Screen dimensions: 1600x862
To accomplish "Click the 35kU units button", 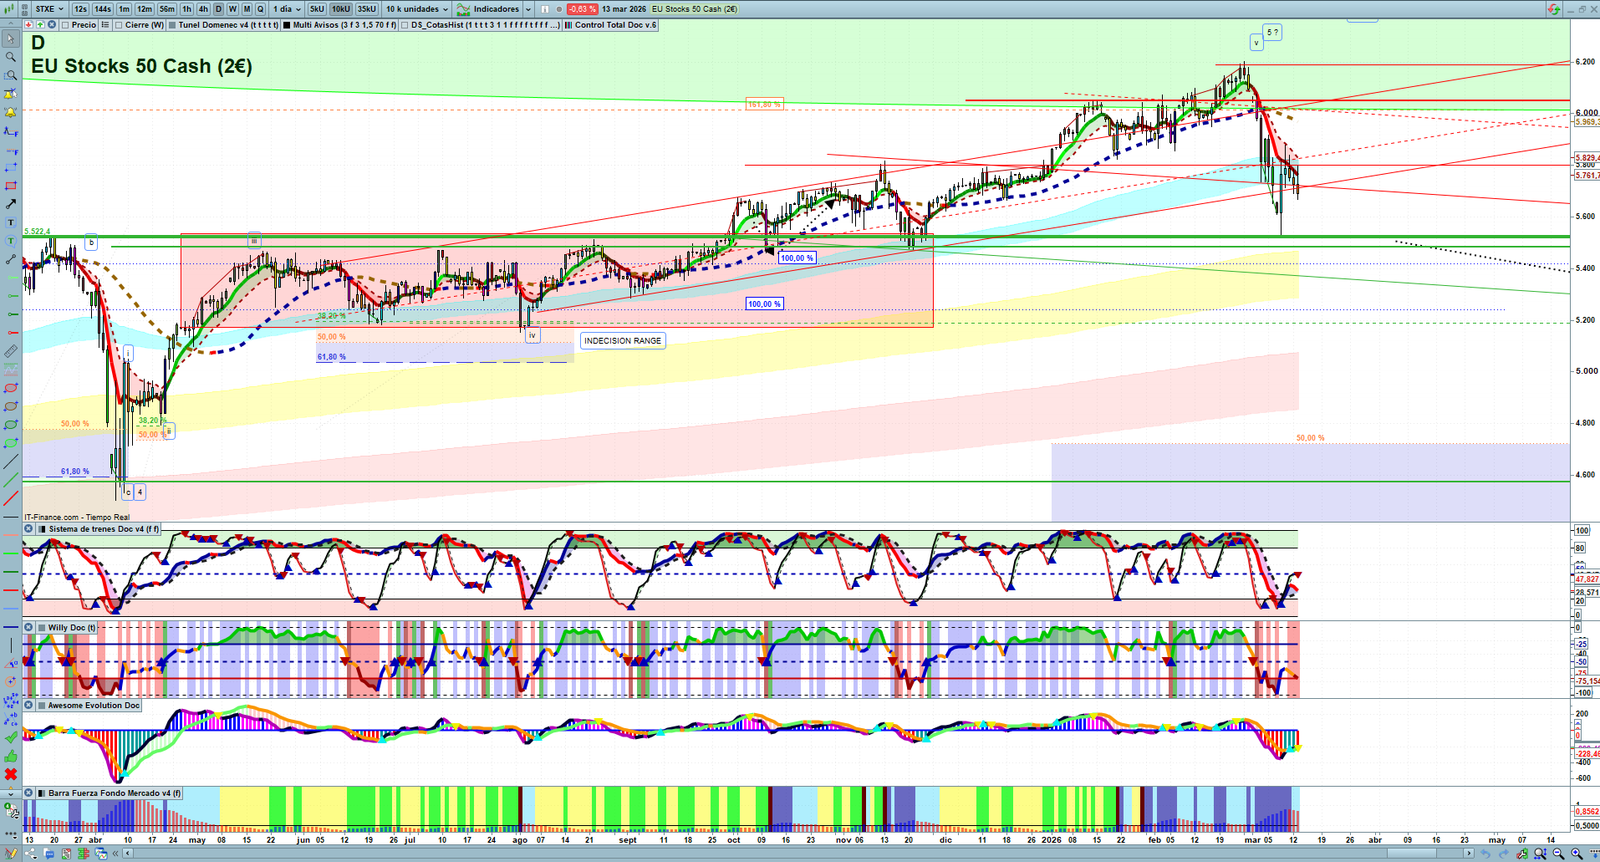I will pyautogui.click(x=367, y=9).
